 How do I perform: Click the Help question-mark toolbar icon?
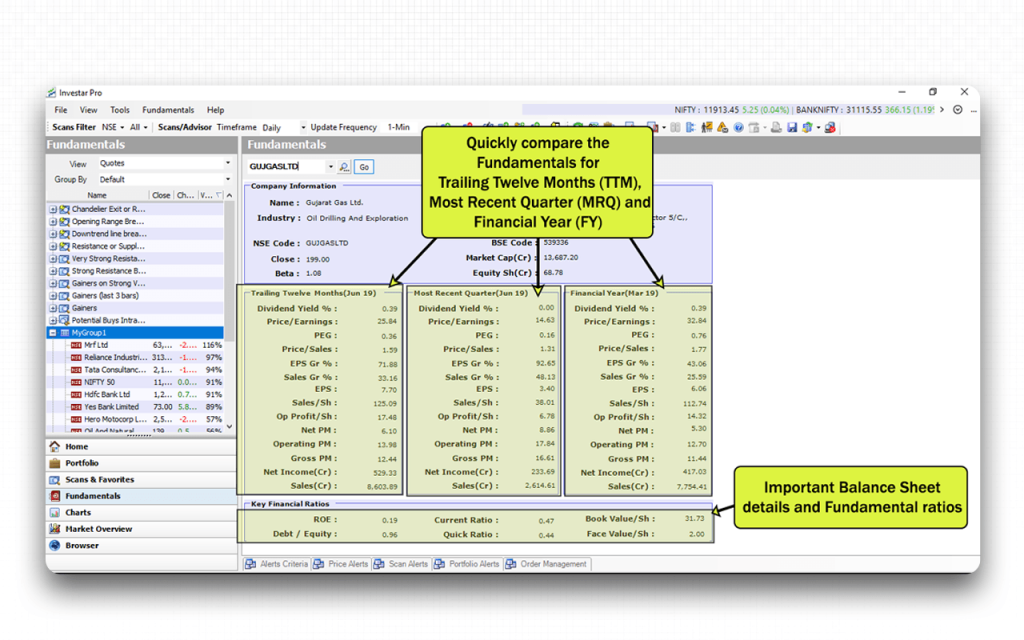coord(740,127)
